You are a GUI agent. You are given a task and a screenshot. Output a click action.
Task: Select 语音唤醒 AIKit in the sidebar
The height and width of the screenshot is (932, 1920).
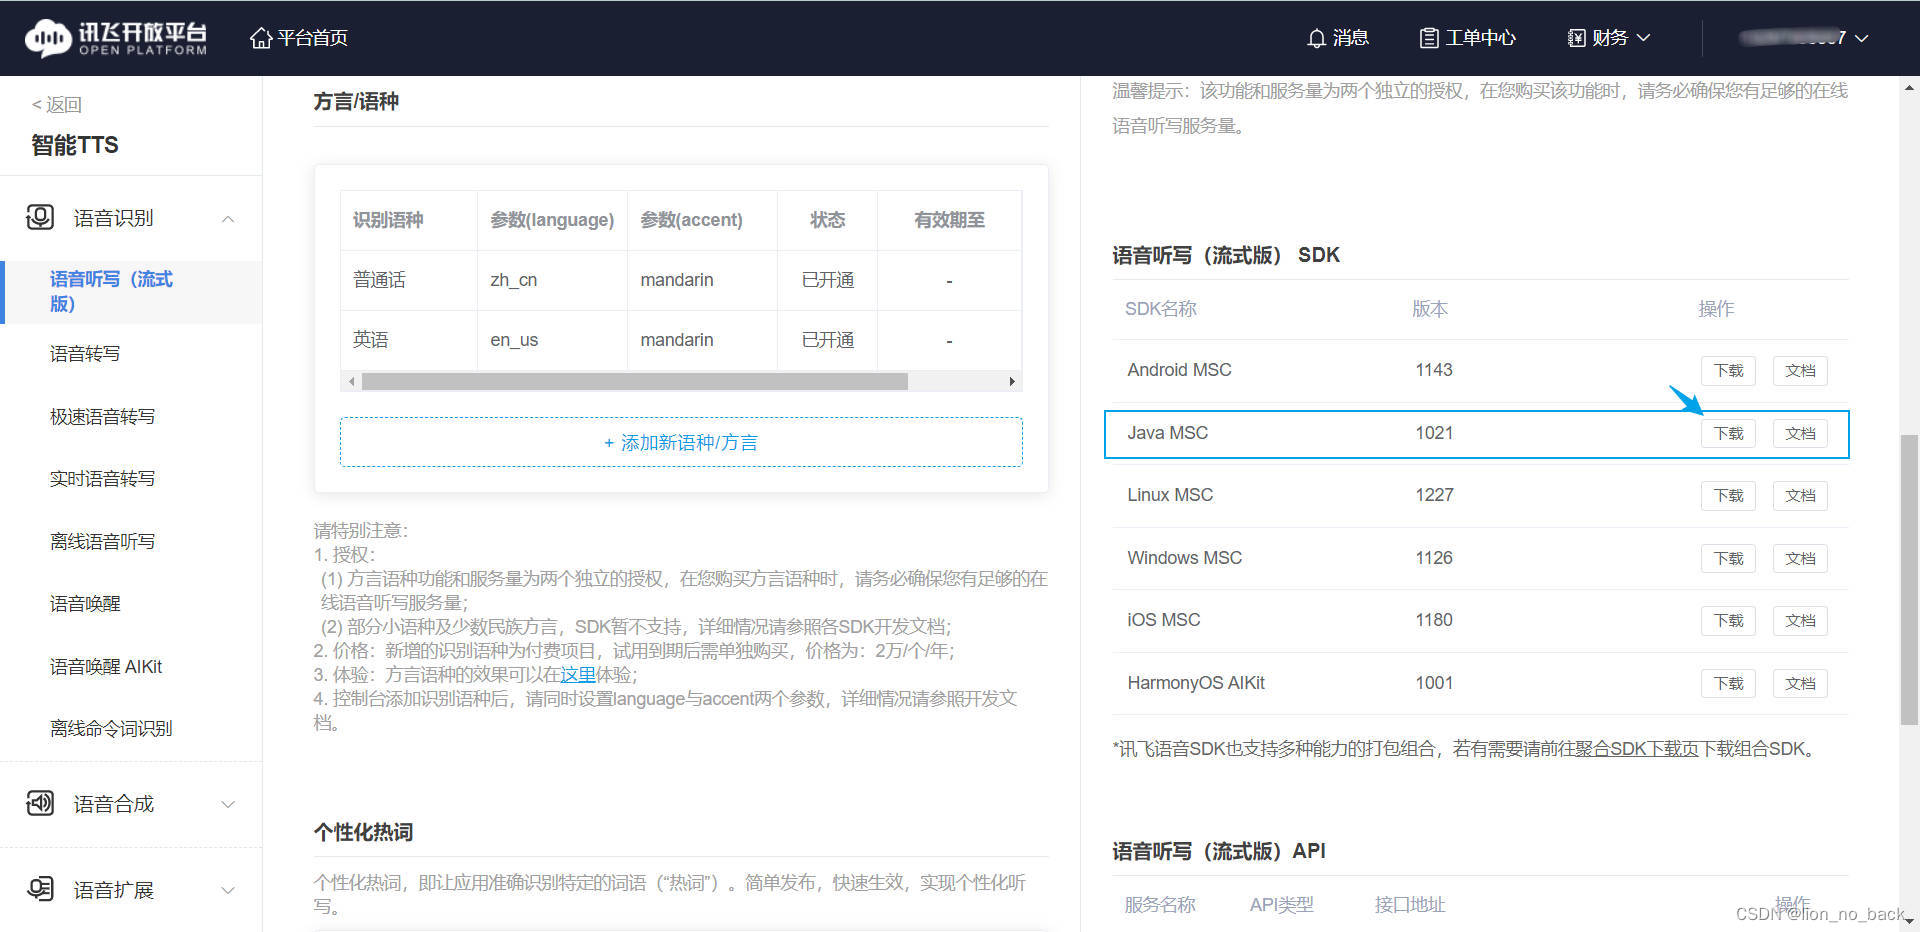[106, 666]
